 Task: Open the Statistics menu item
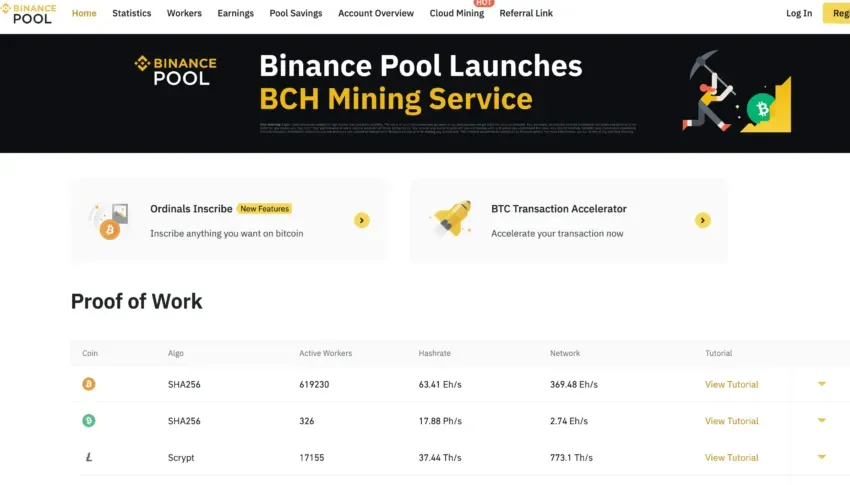click(132, 13)
